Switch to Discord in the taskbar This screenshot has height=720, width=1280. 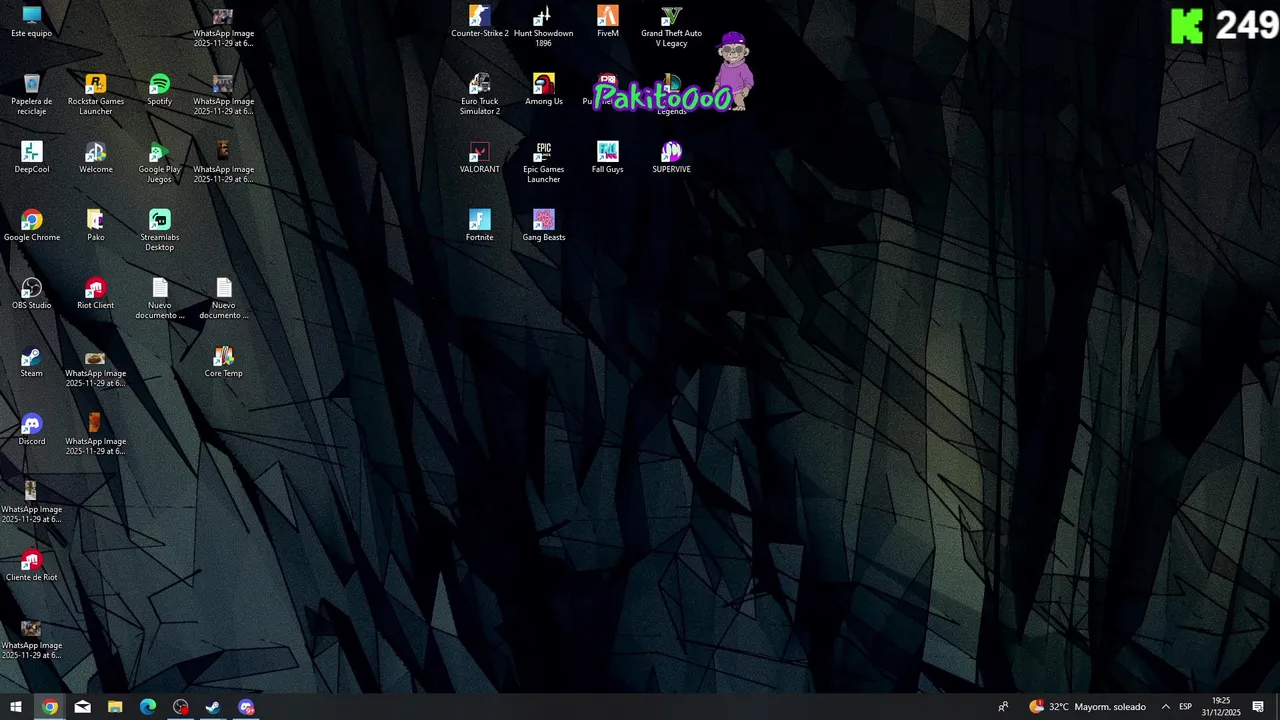[x=246, y=707]
